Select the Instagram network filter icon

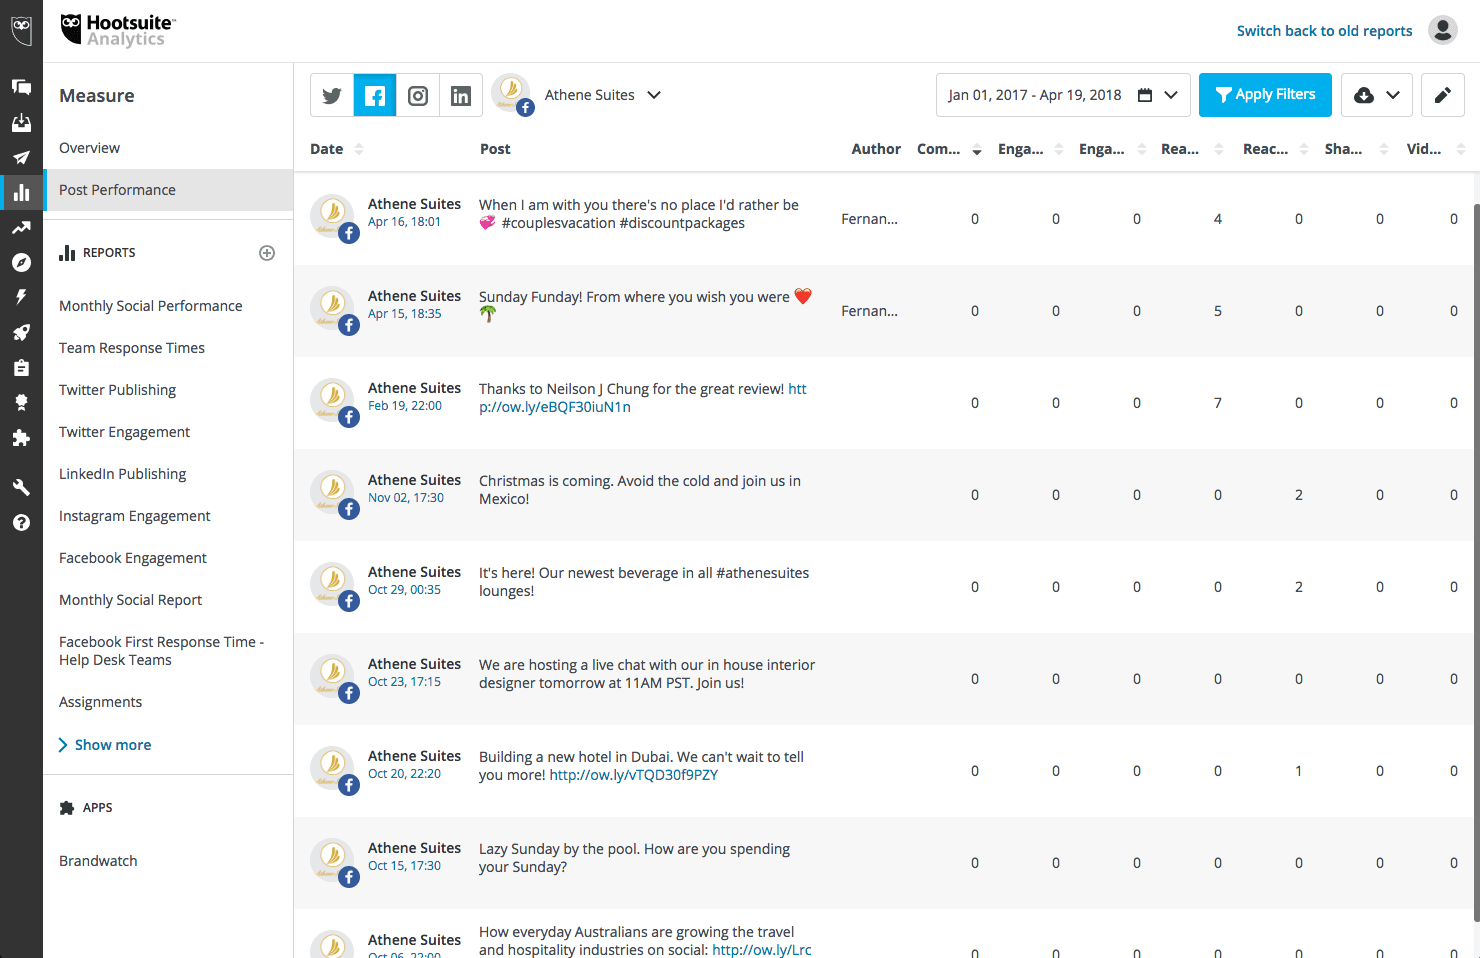click(418, 96)
